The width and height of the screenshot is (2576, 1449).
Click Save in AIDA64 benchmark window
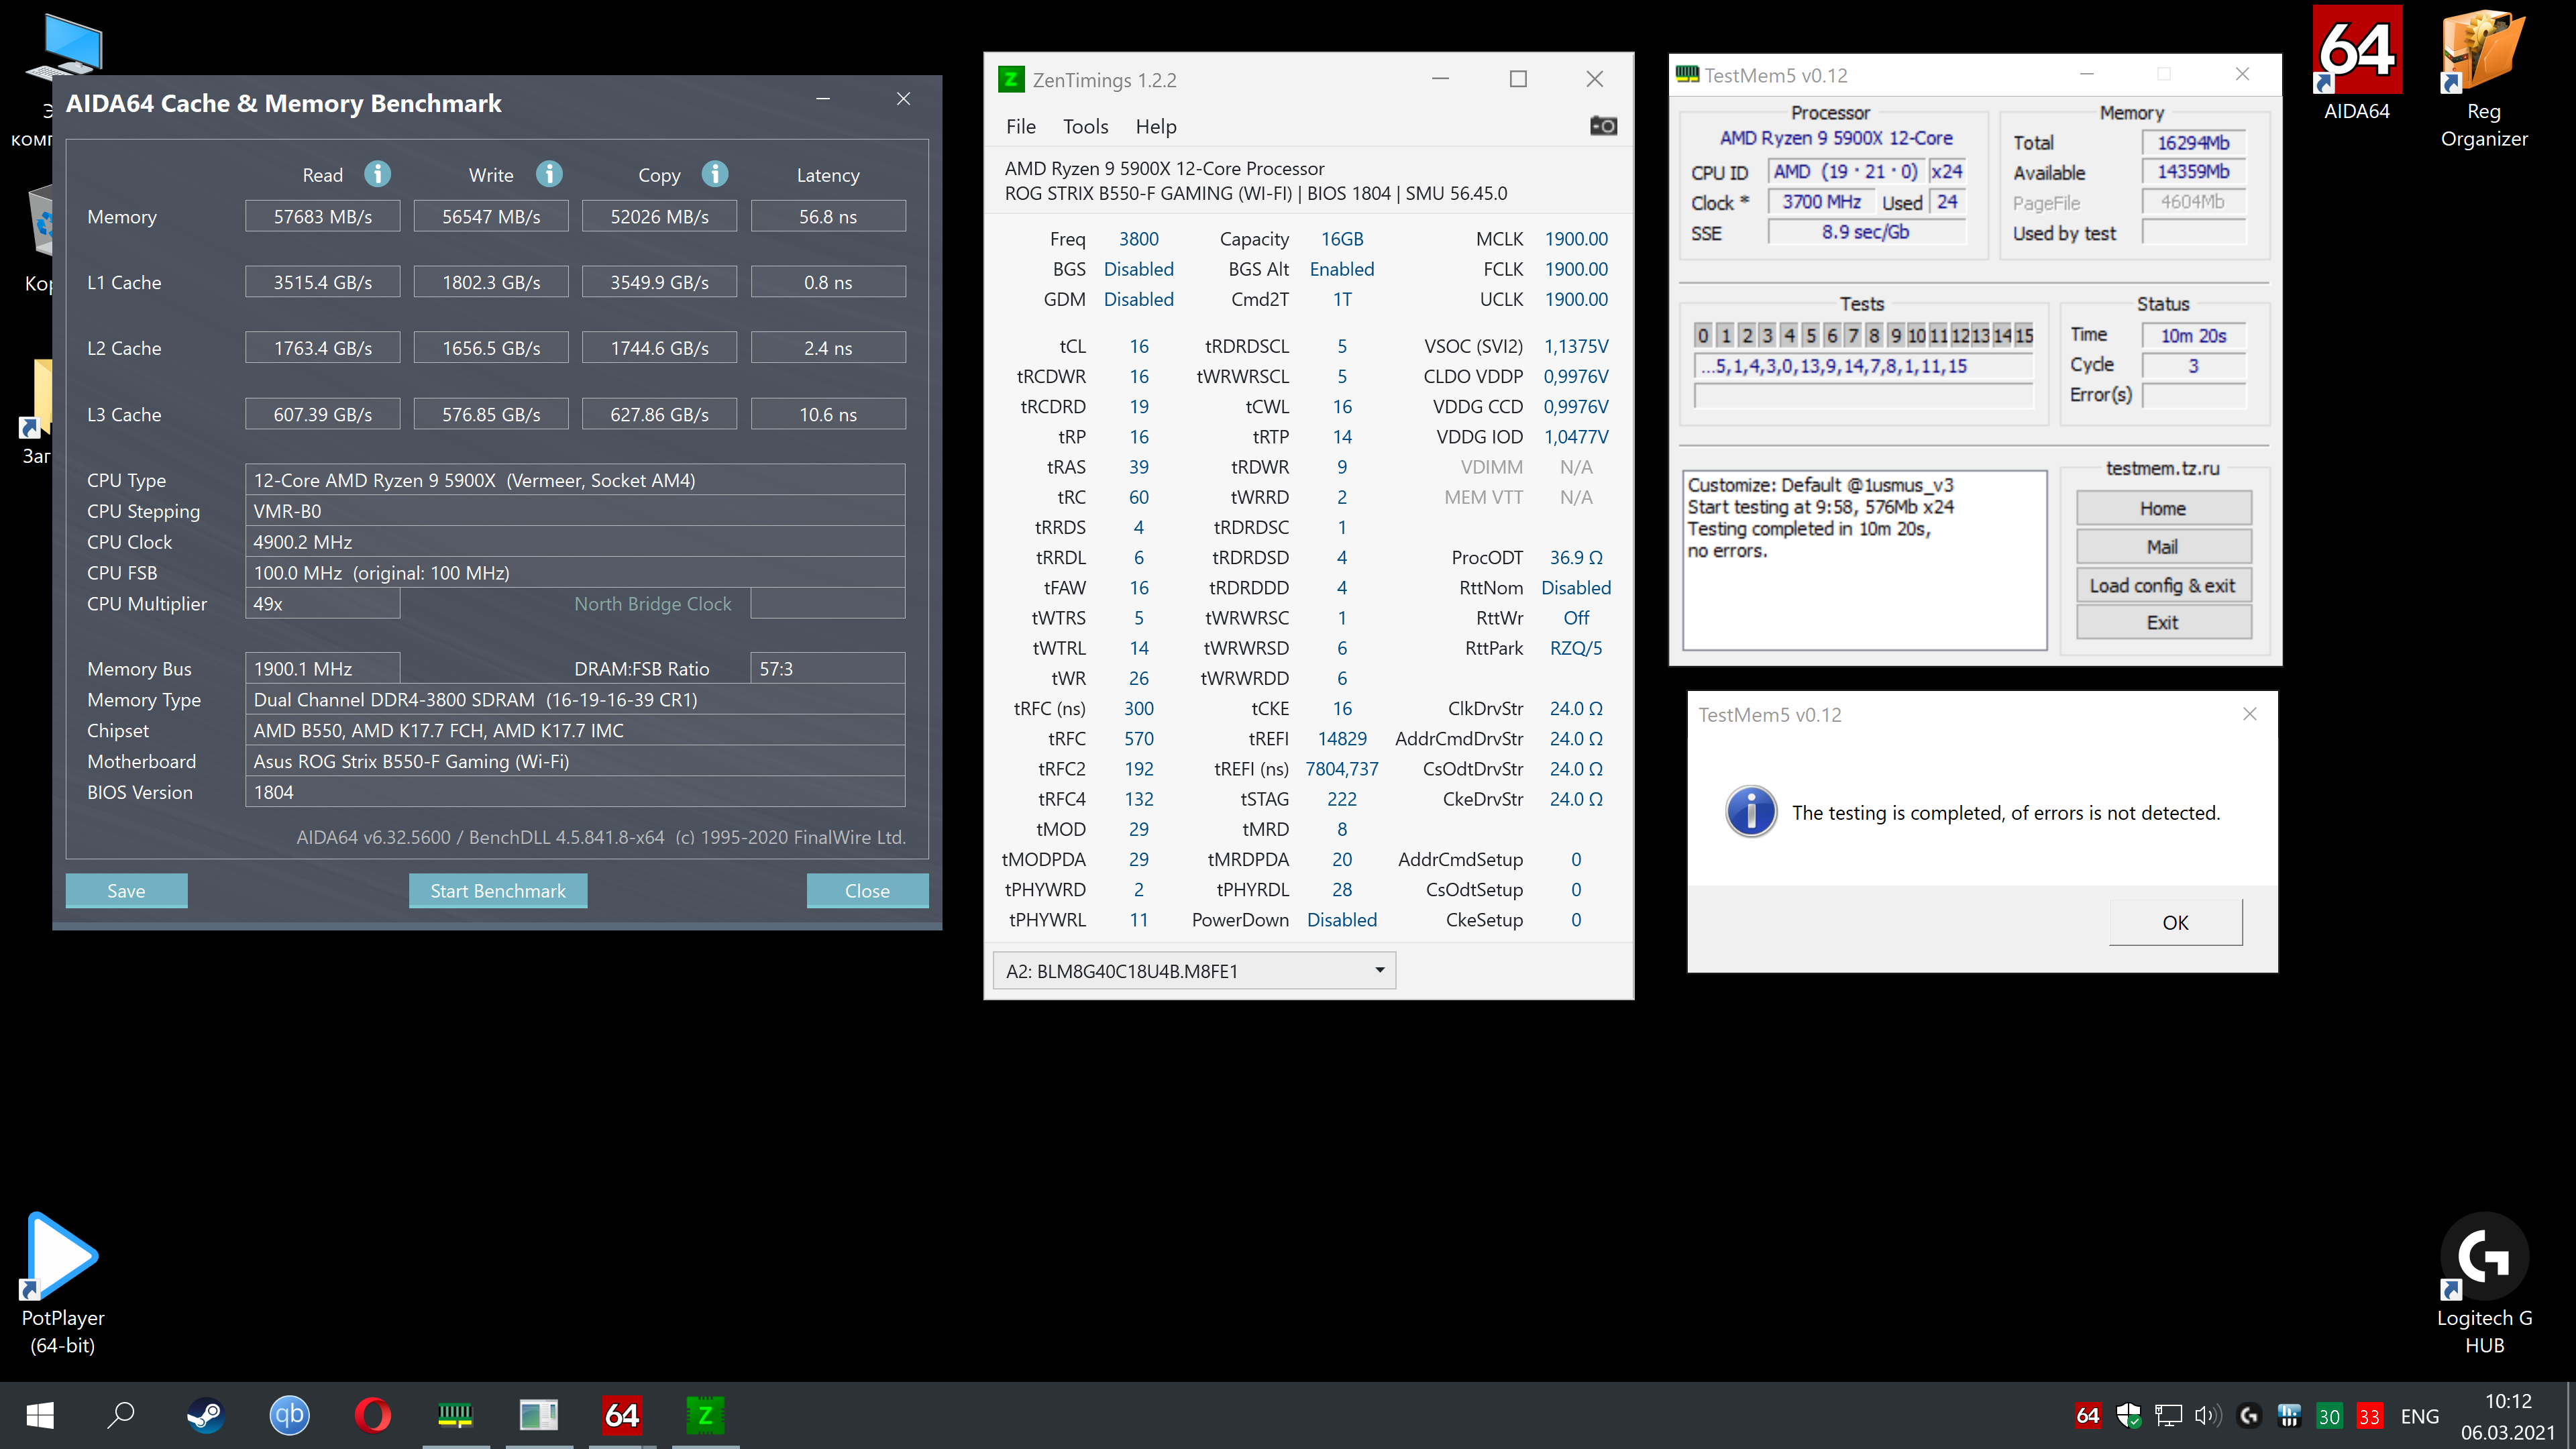[126, 890]
